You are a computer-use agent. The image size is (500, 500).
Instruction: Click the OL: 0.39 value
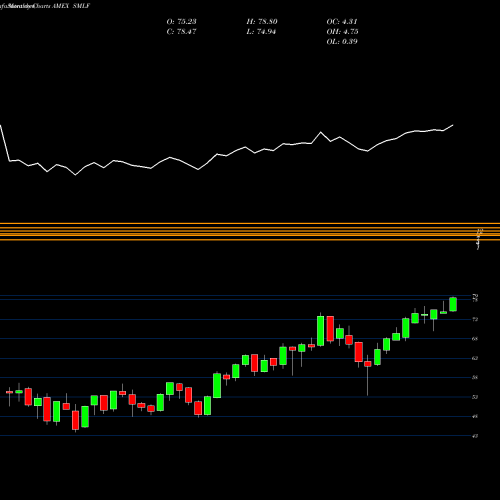click(342, 42)
